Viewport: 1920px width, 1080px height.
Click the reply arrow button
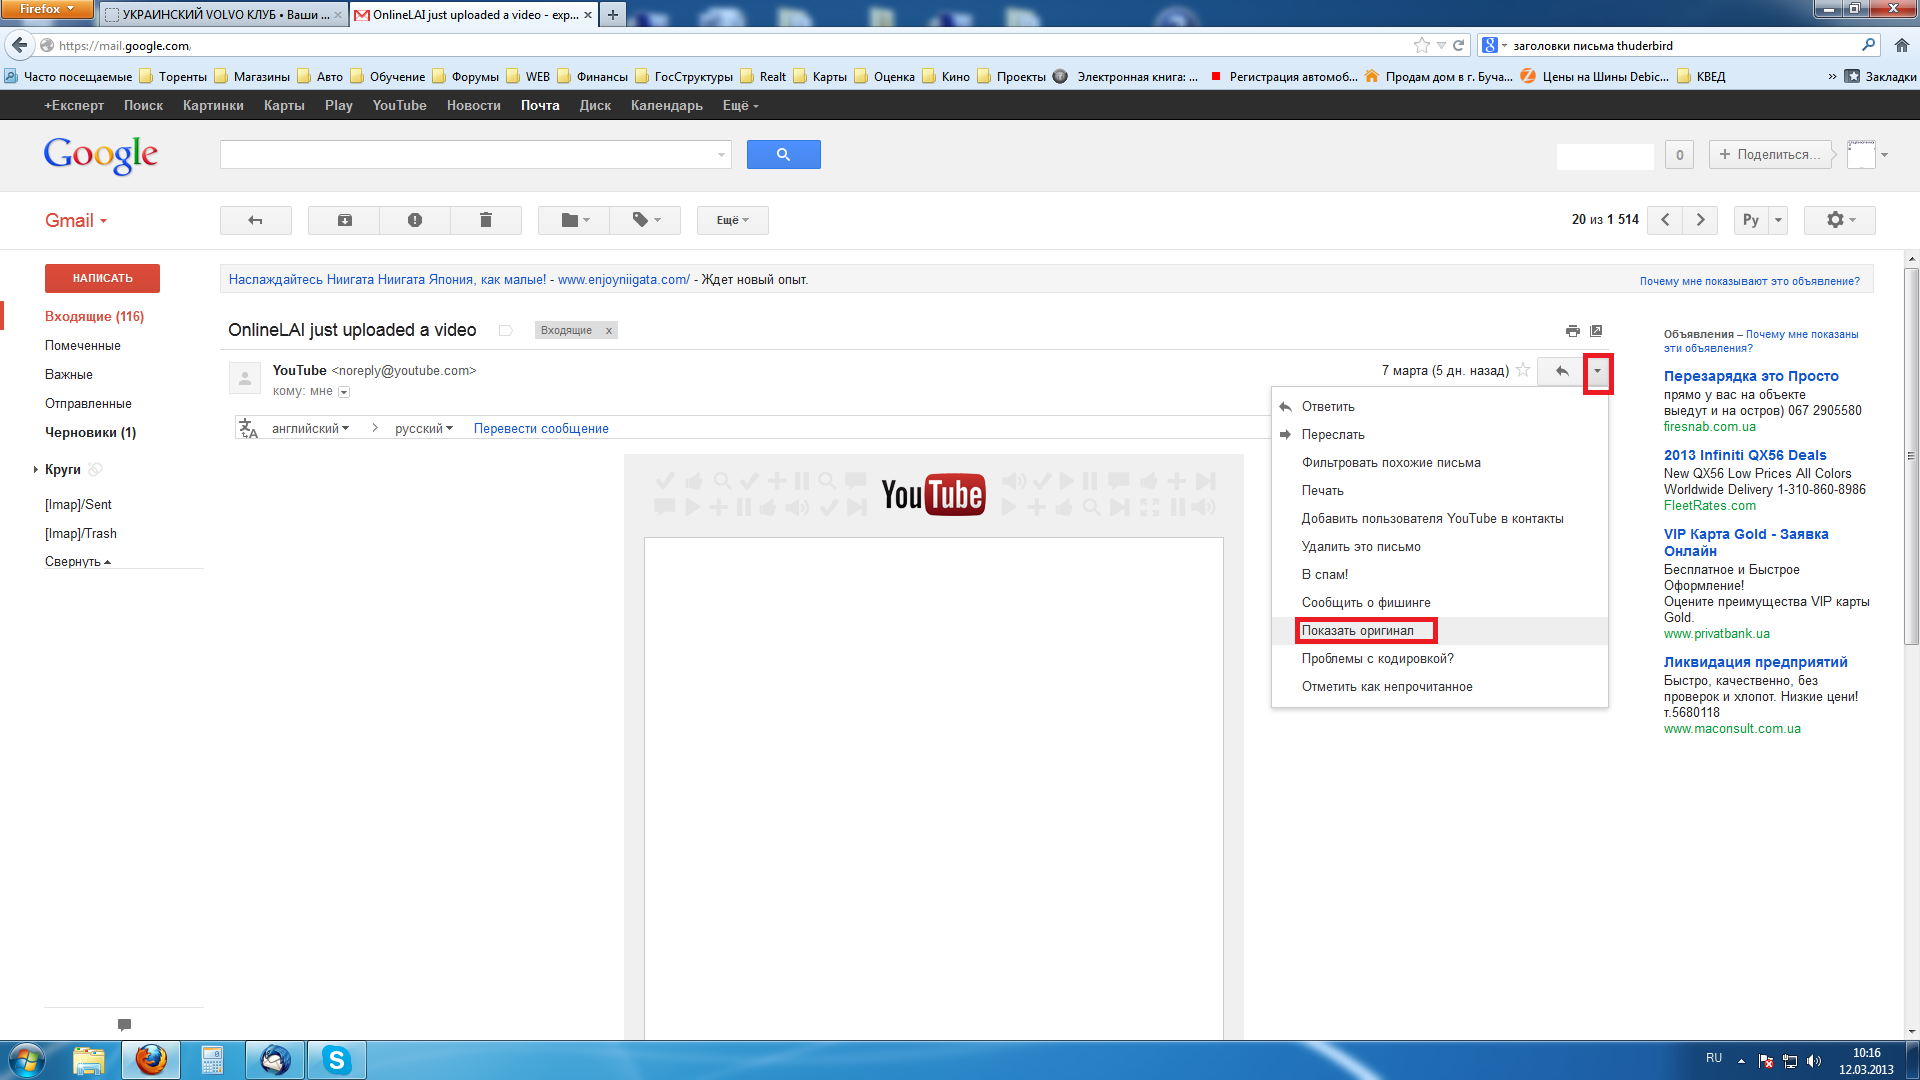pos(1561,371)
